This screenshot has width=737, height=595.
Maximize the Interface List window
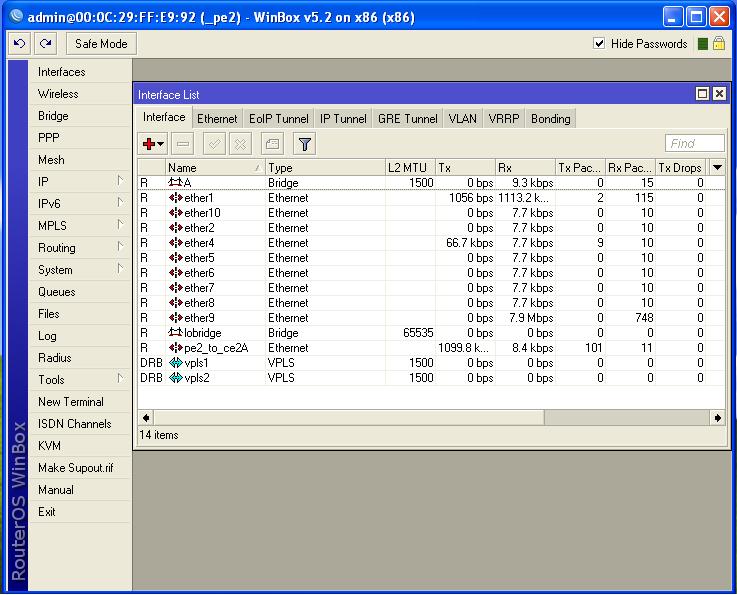click(x=702, y=94)
